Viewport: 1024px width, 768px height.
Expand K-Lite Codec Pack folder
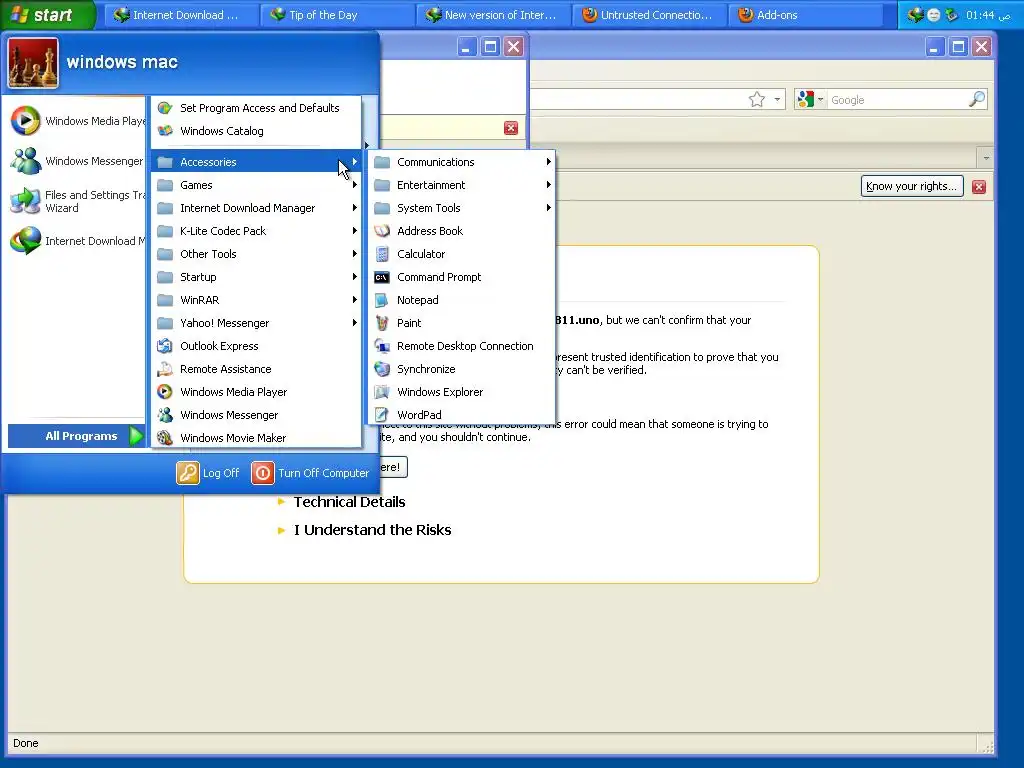pos(256,231)
